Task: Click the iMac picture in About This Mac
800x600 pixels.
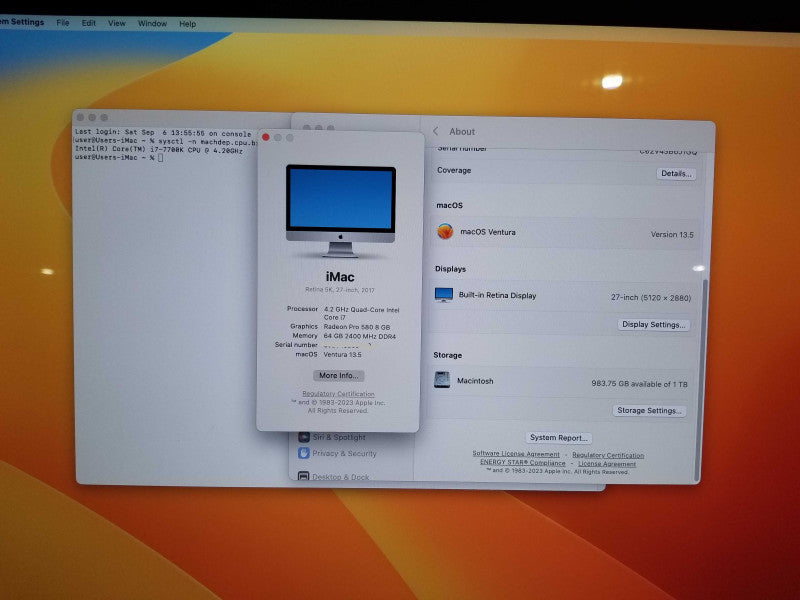Action: (340, 210)
